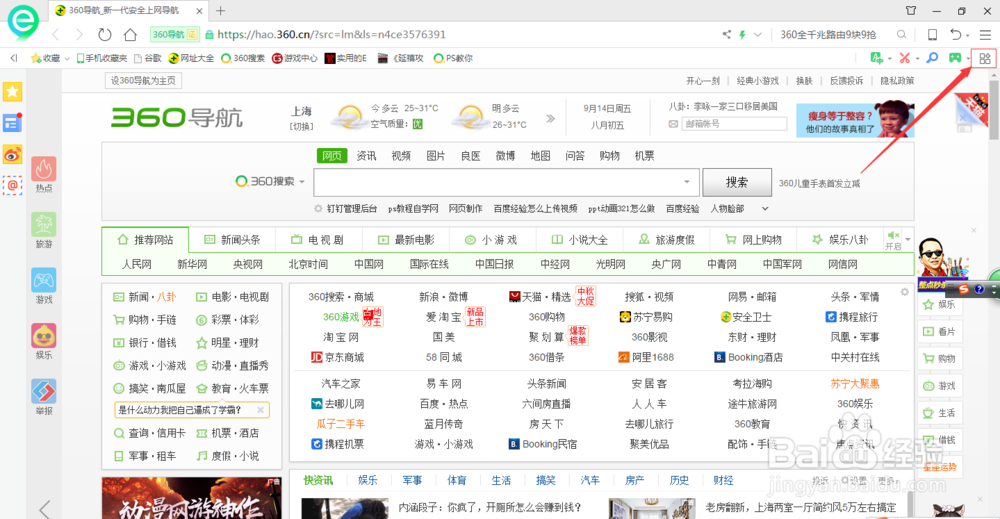
Task: Select the 资讯 search tab
Action: [366, 156]
